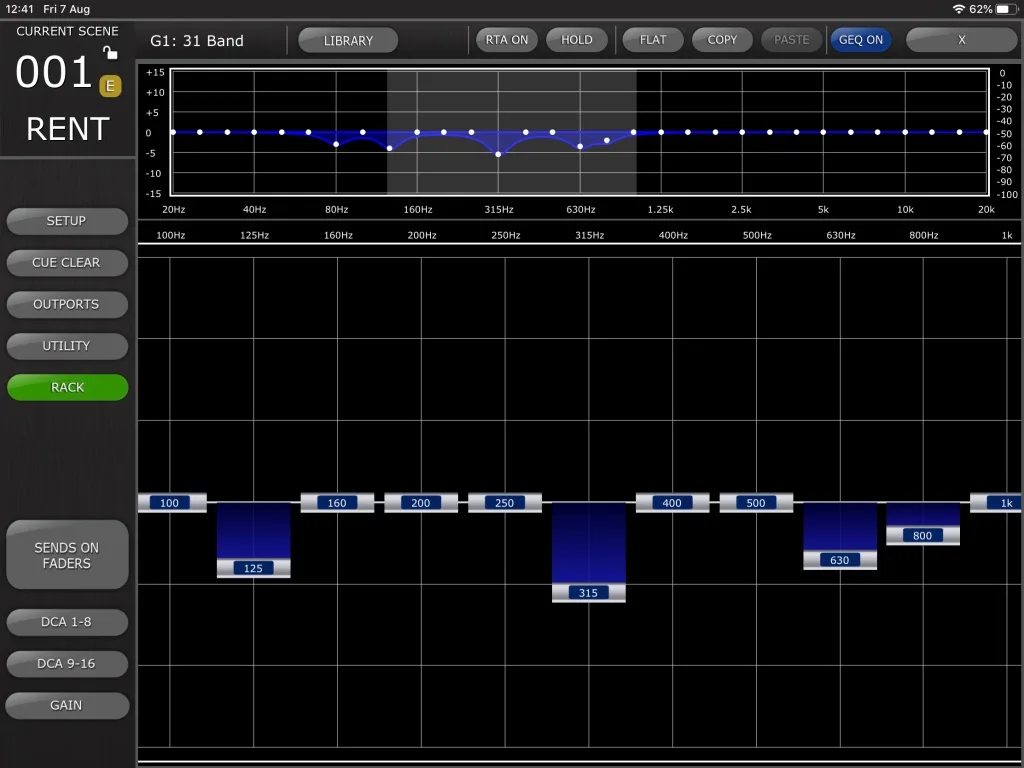This screenshot has height=768, width=1024.
Task: Click the 250Hz column header label
Action: 505,235
